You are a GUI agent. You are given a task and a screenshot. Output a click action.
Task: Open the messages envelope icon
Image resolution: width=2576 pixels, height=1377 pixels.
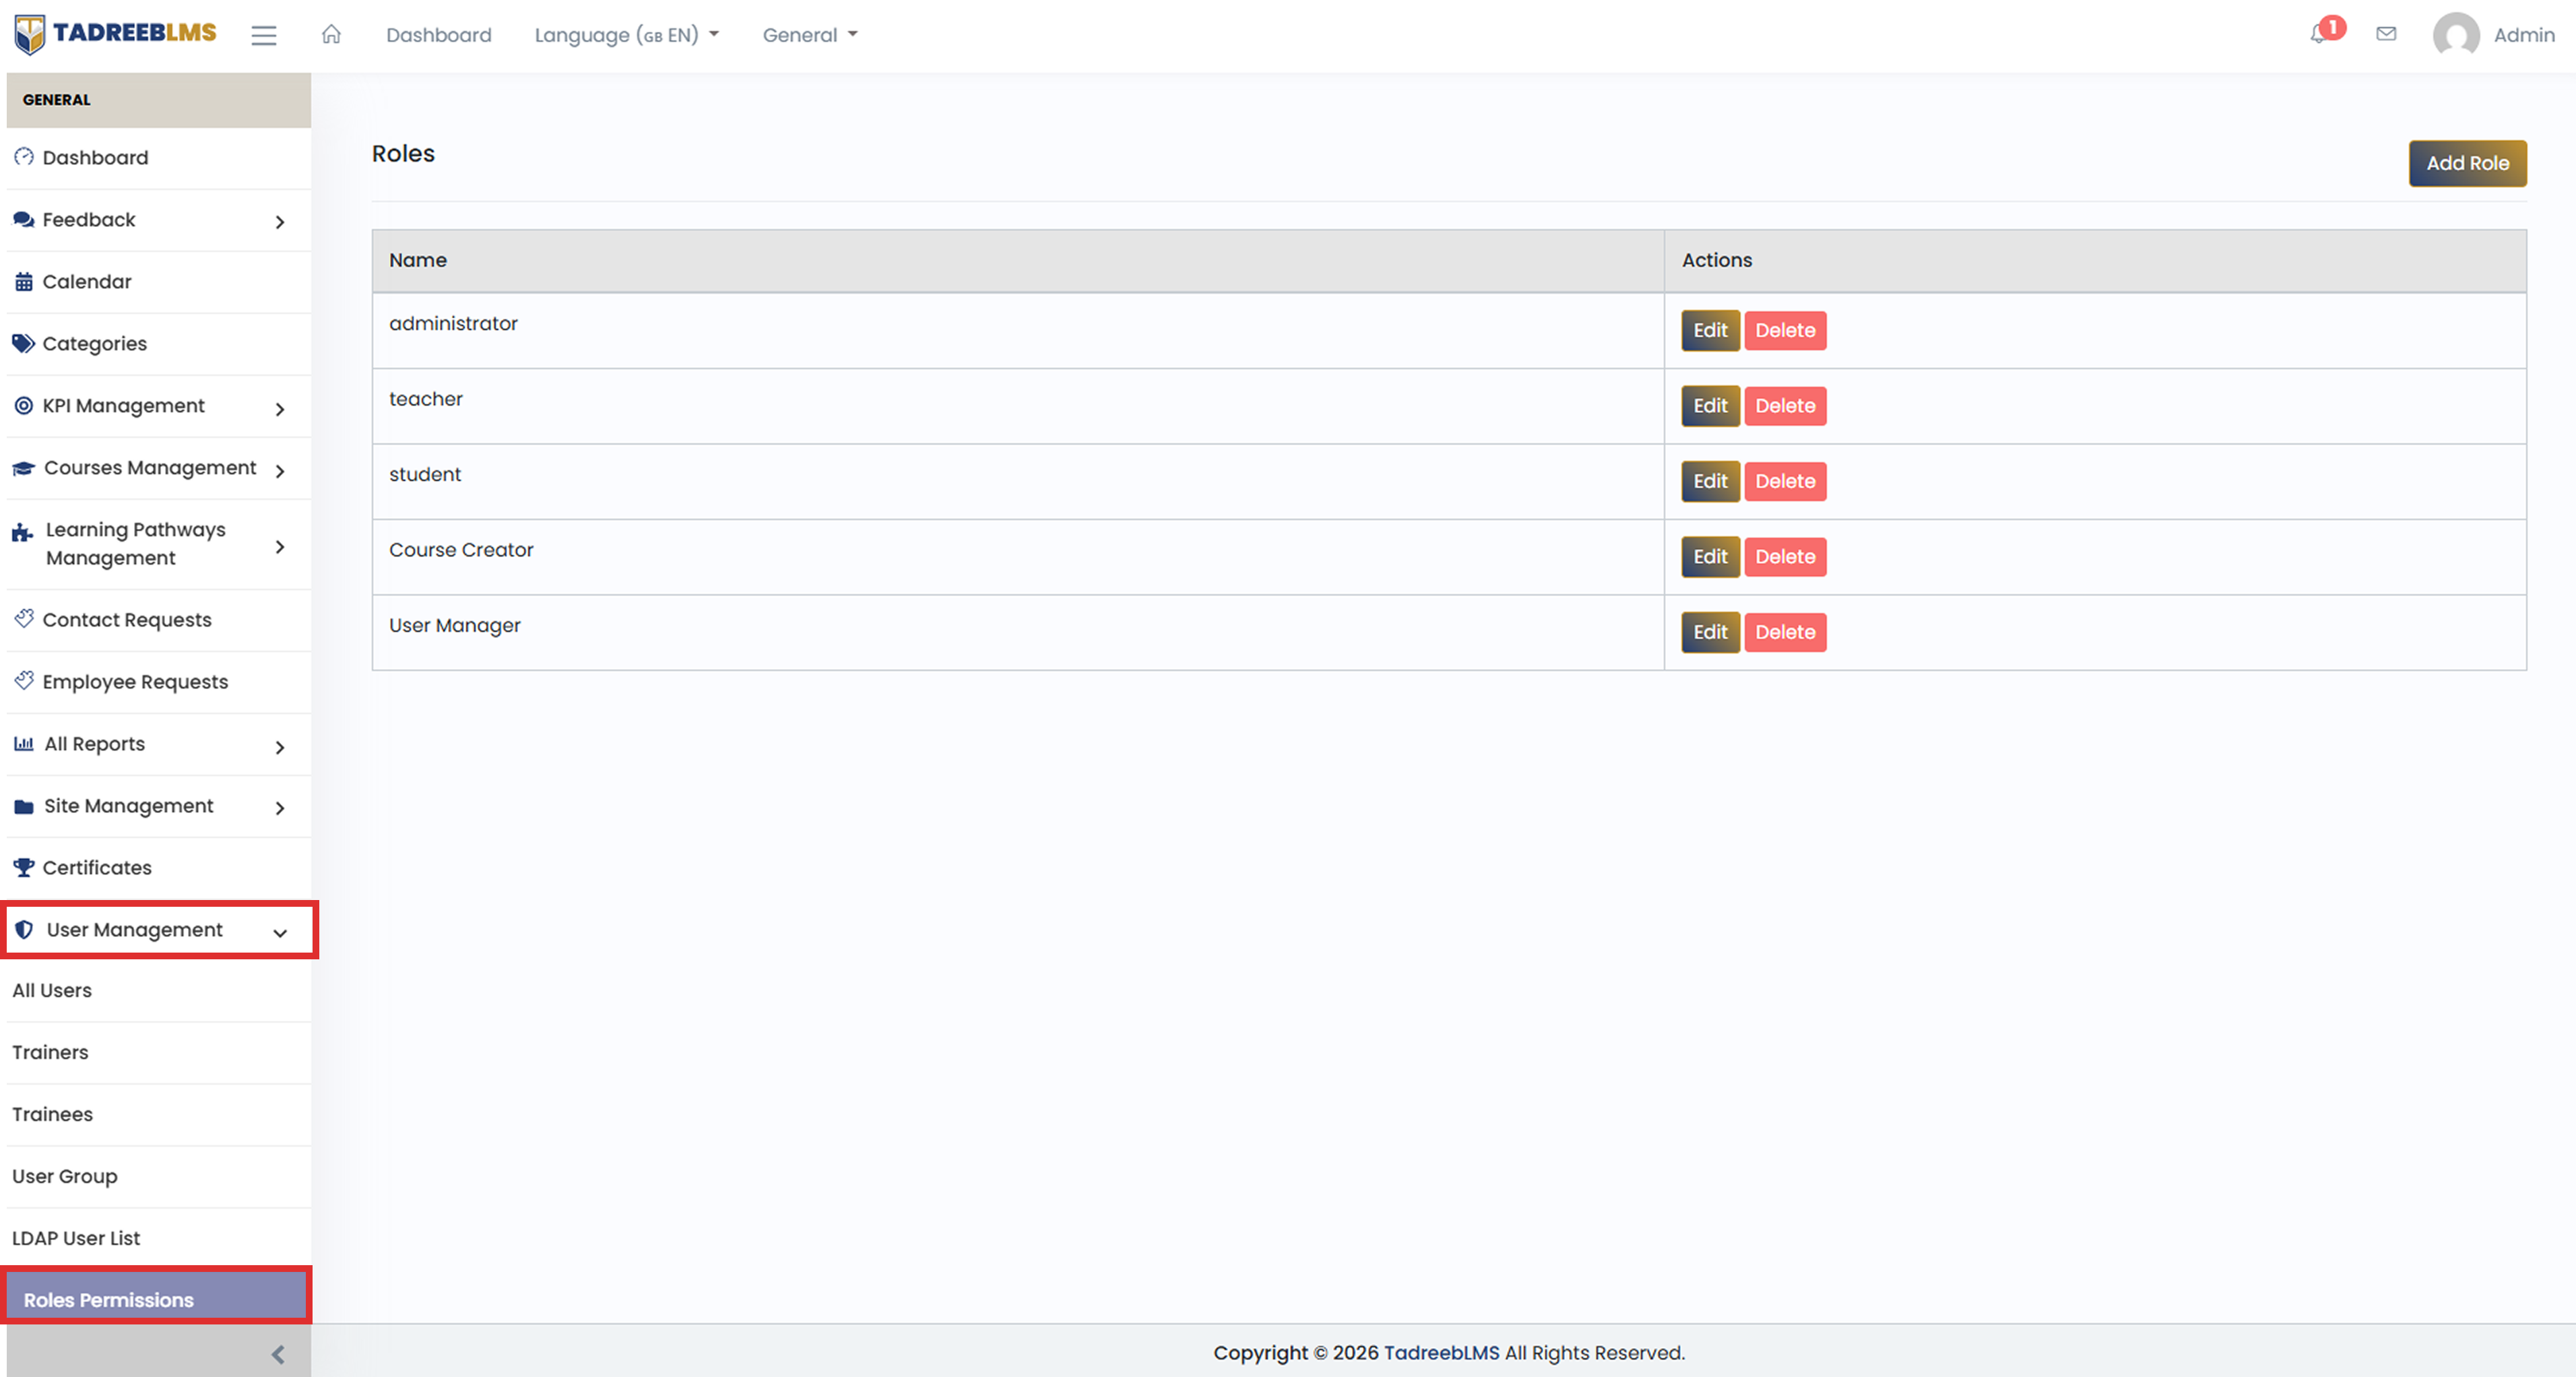[x=2386, y=34]
